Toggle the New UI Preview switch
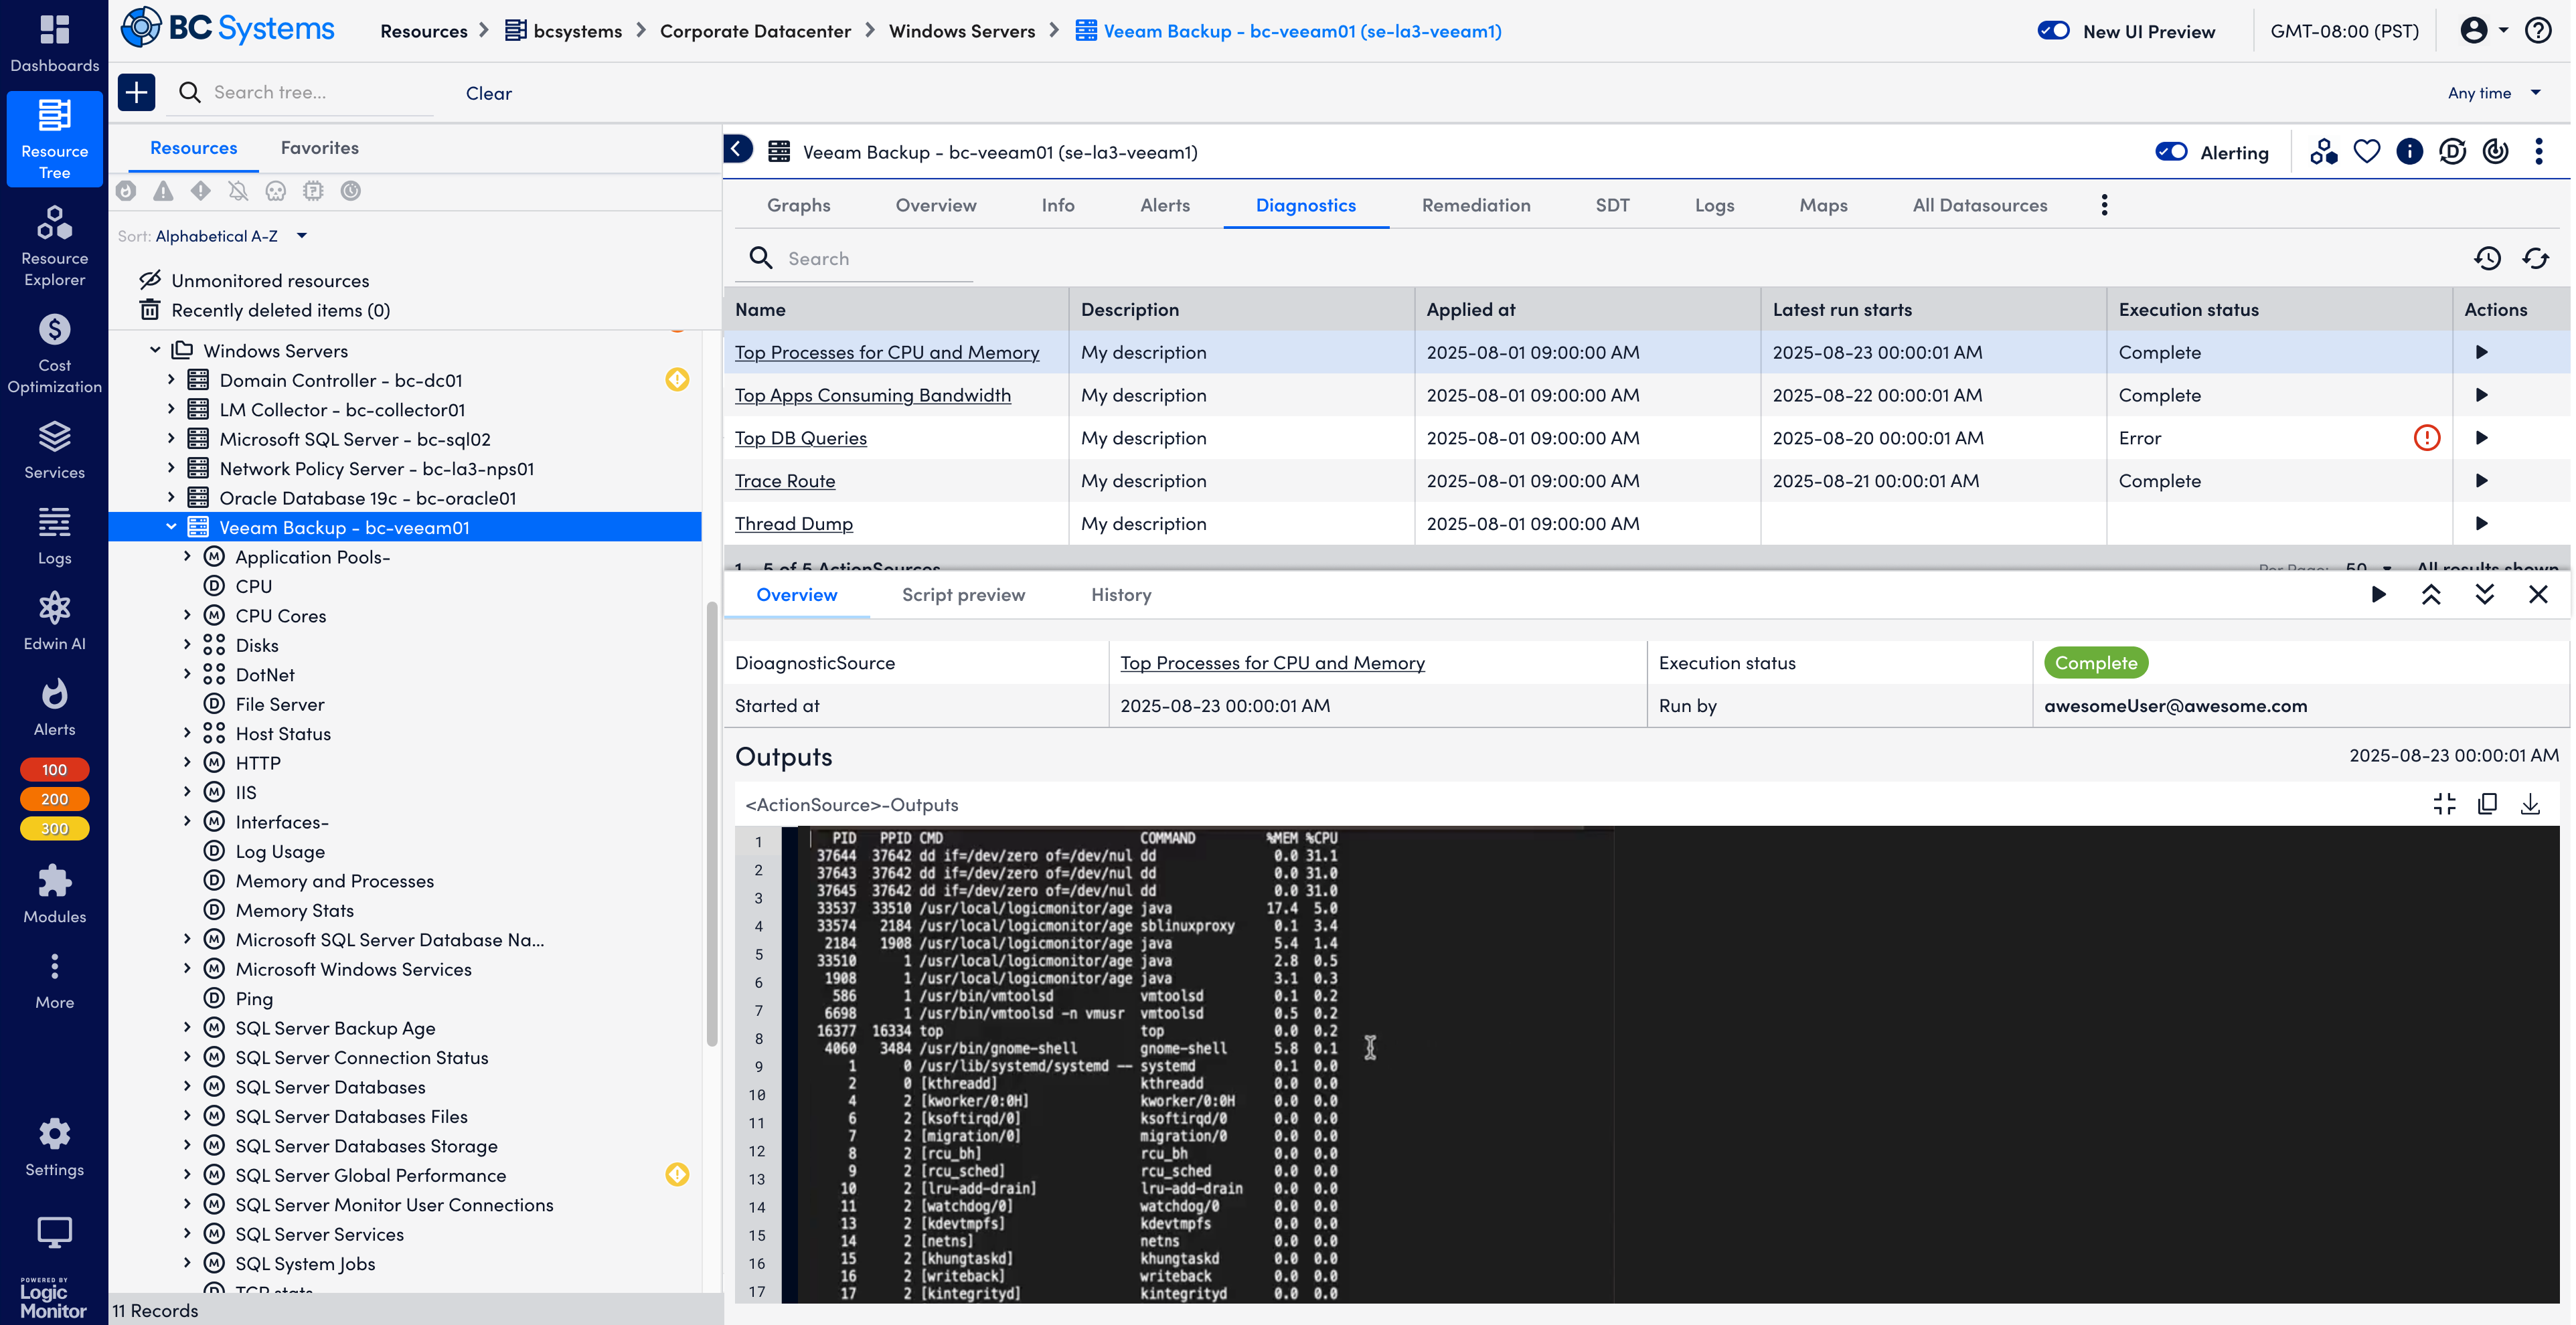The image size is (2576, 1325). coord(2053,31)
